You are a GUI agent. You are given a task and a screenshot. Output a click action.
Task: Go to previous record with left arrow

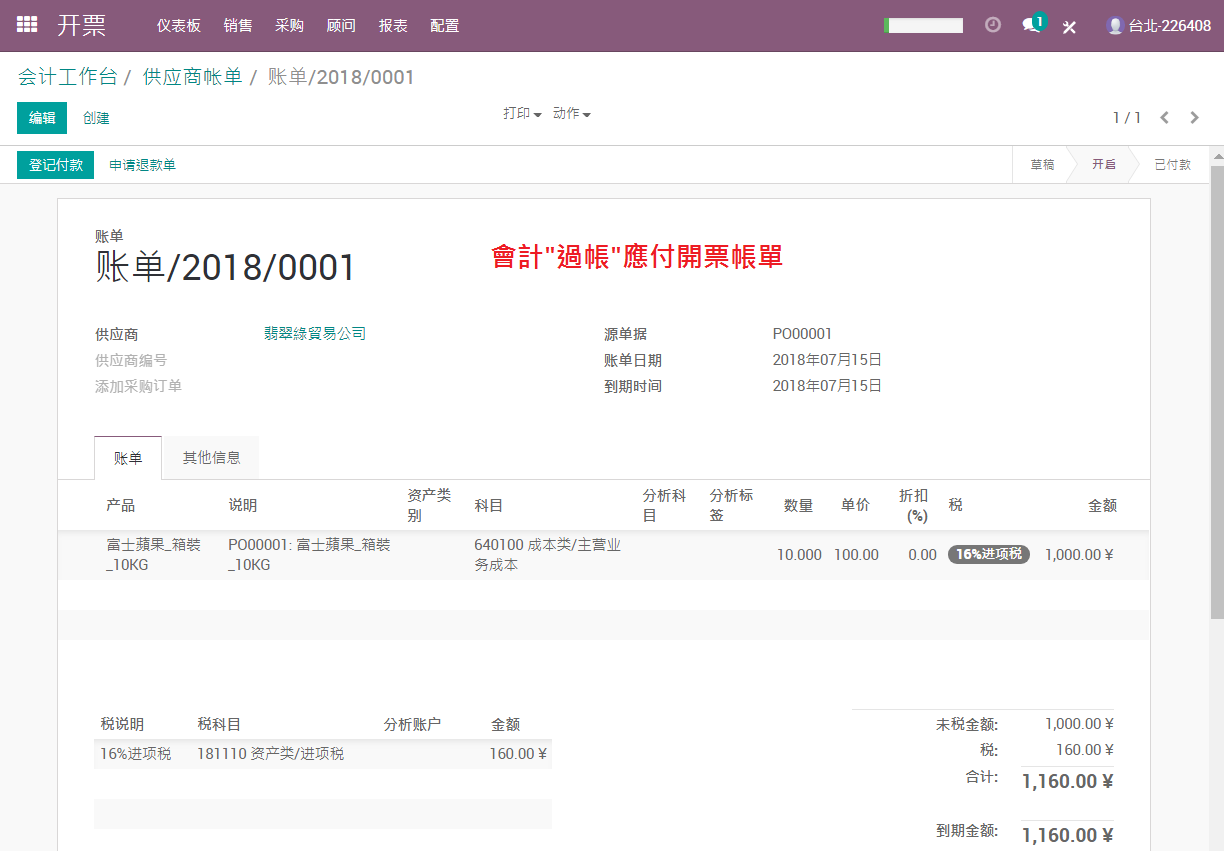tap(1165, 118)
